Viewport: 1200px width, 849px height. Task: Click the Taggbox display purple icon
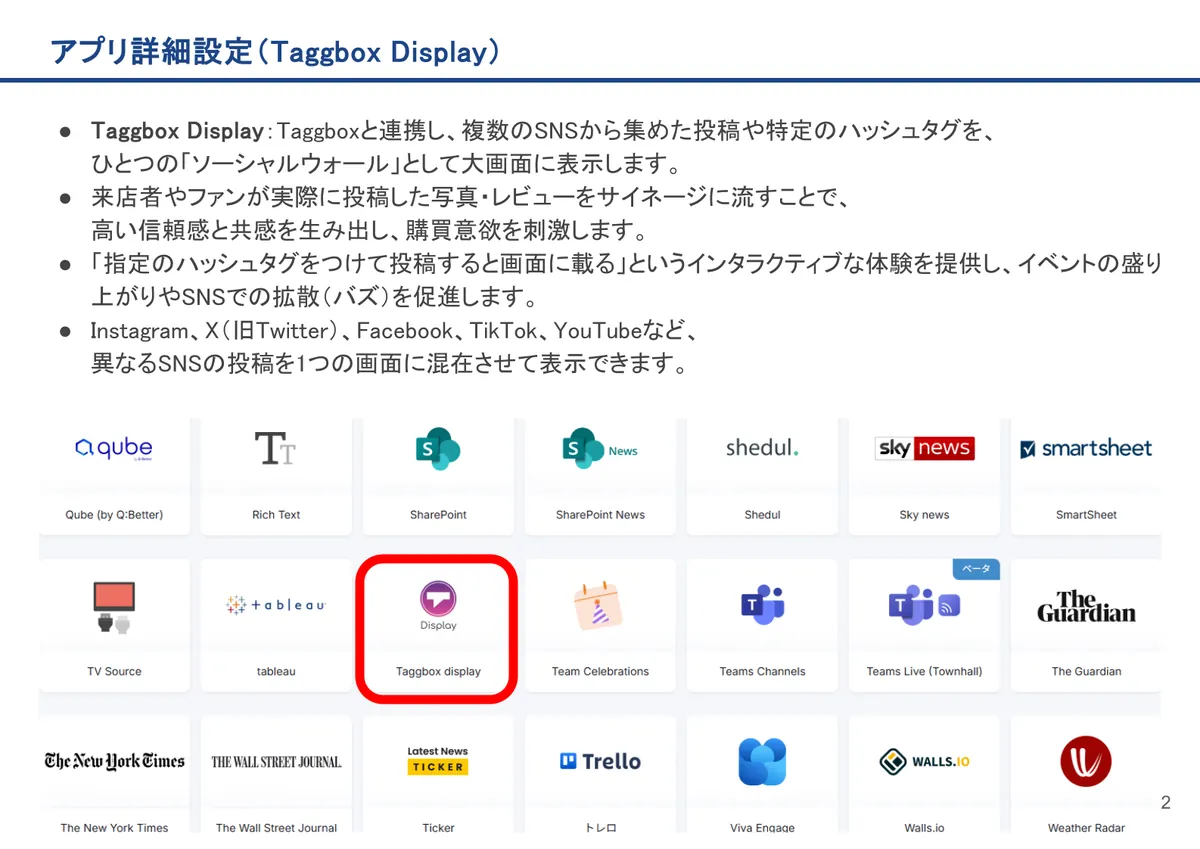pyautogui.click(x=438, y=599)
